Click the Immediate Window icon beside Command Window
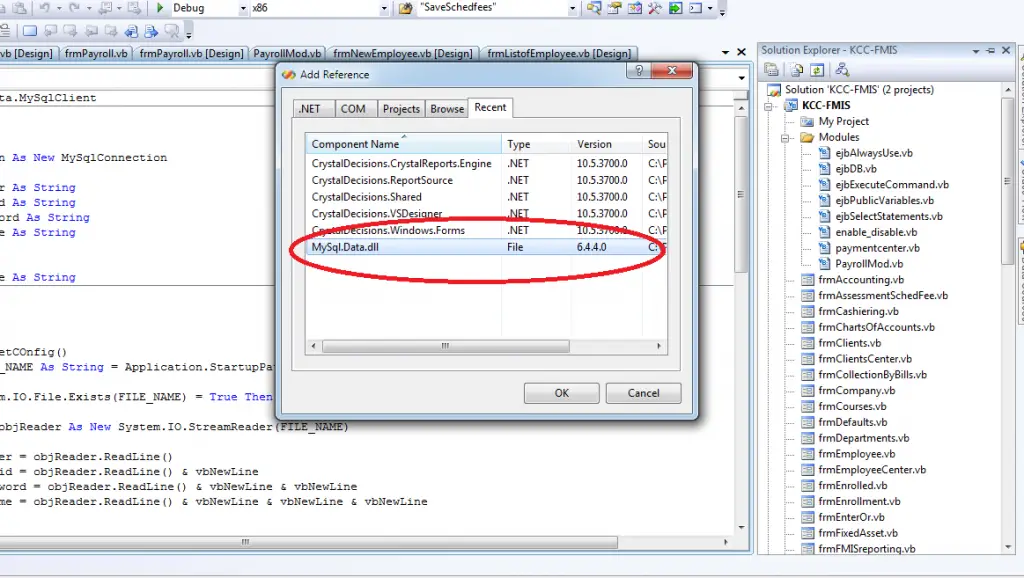Image resolution: width=1024 pixels, height=578 pixels. tap(675, 8)
